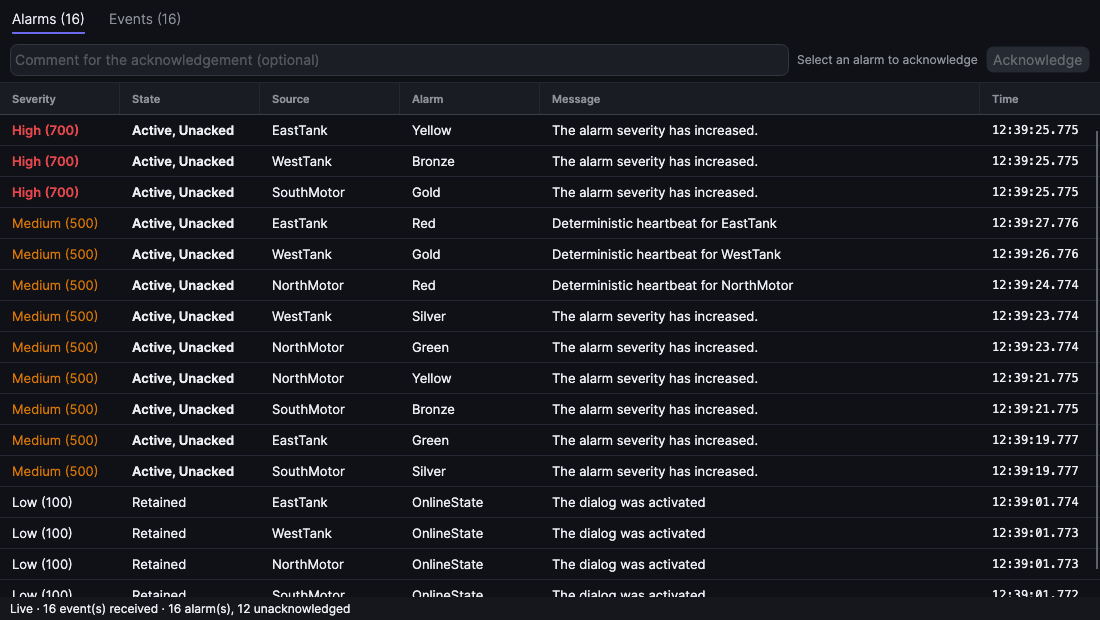Select the WestTank Gold medium alarm row
Image resolution: width=1100 pixels, height=620 pixels.
tap(547, 254)
